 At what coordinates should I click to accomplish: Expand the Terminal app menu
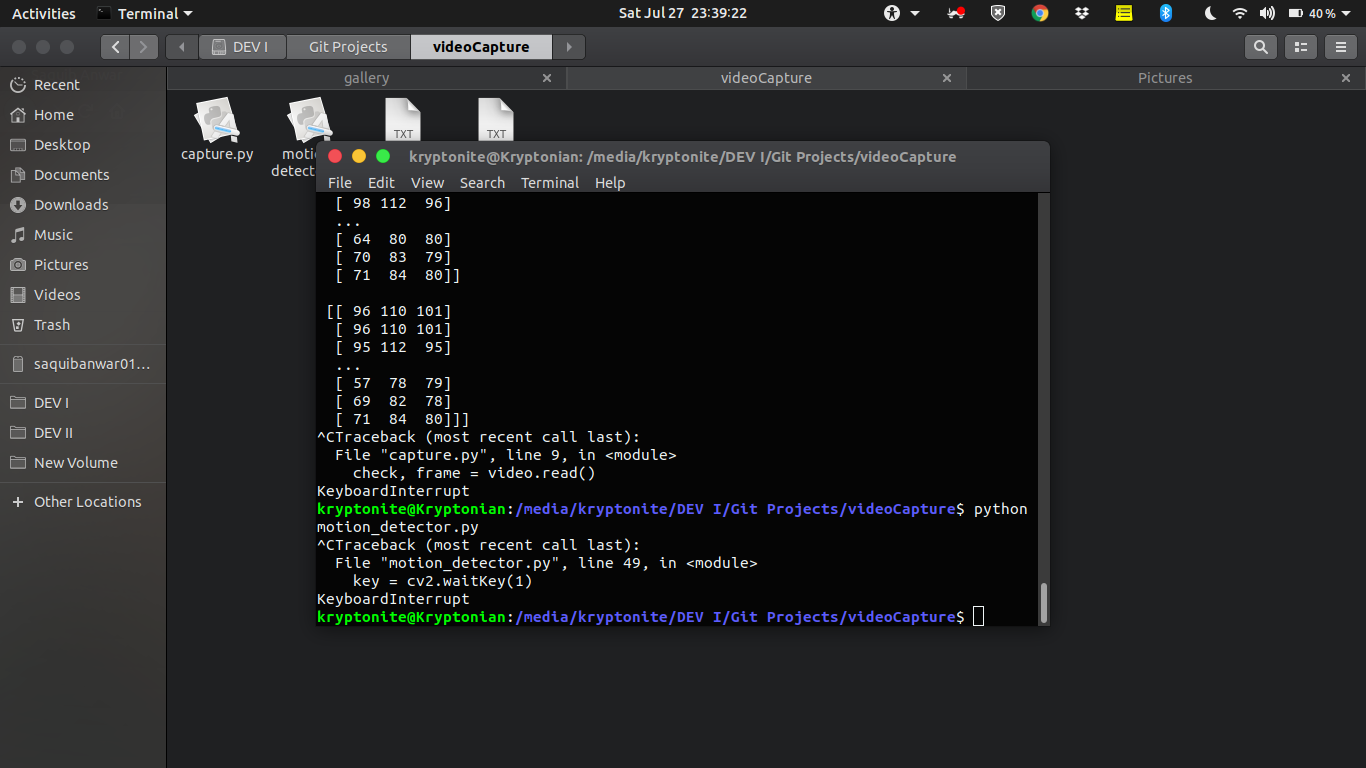[x=145, y=13]
